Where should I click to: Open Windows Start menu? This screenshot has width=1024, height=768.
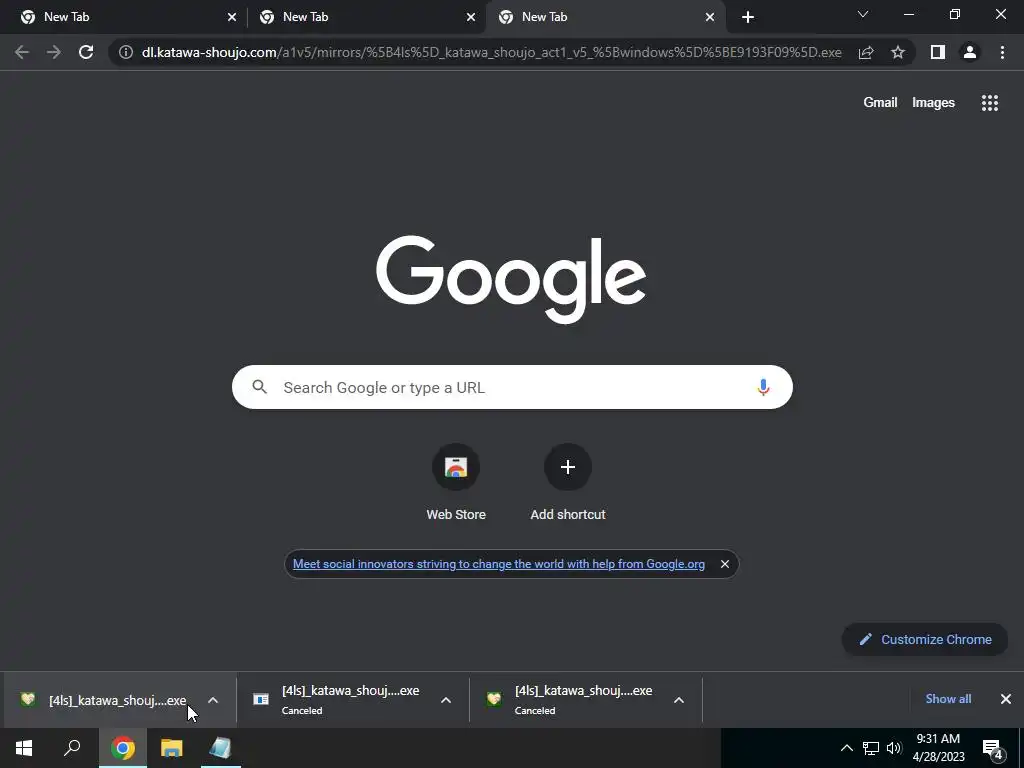[24, 748]
